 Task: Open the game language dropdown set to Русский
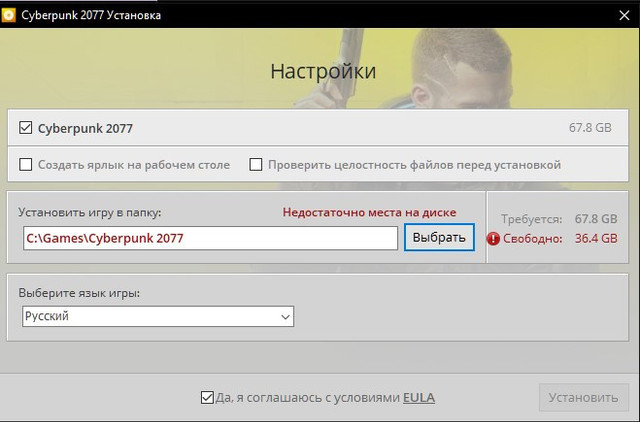[x=157, y=316]
